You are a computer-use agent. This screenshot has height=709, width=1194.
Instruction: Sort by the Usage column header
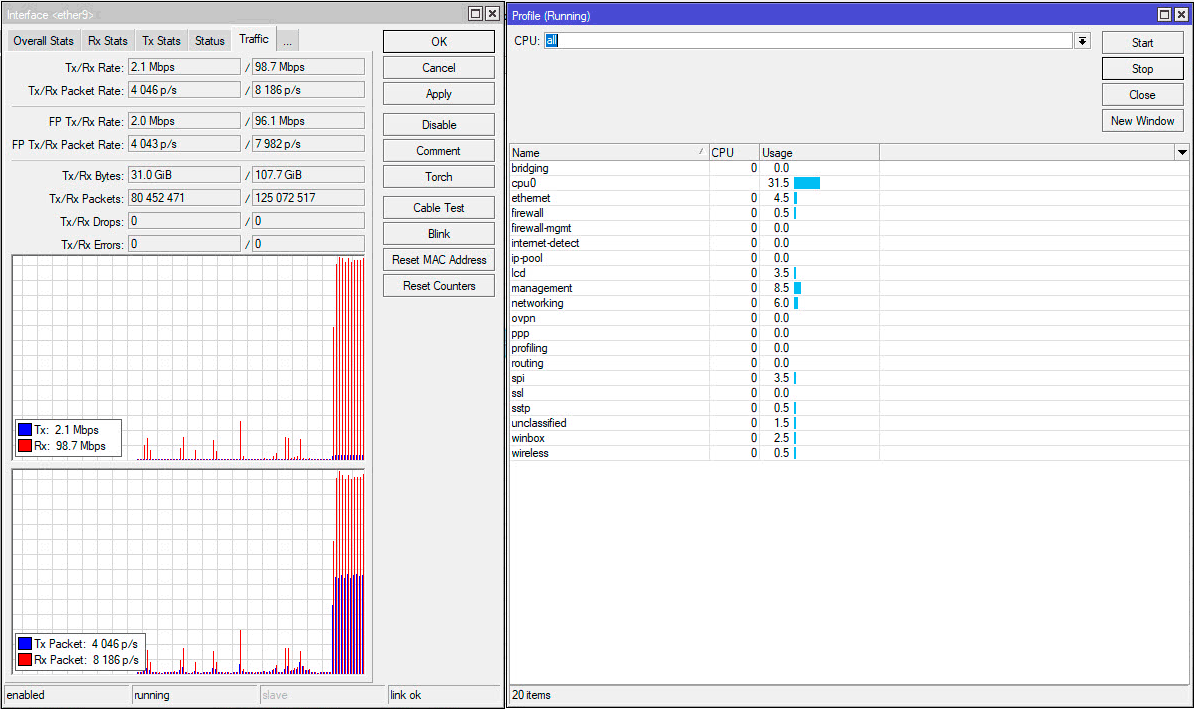(x=818, y=153)
